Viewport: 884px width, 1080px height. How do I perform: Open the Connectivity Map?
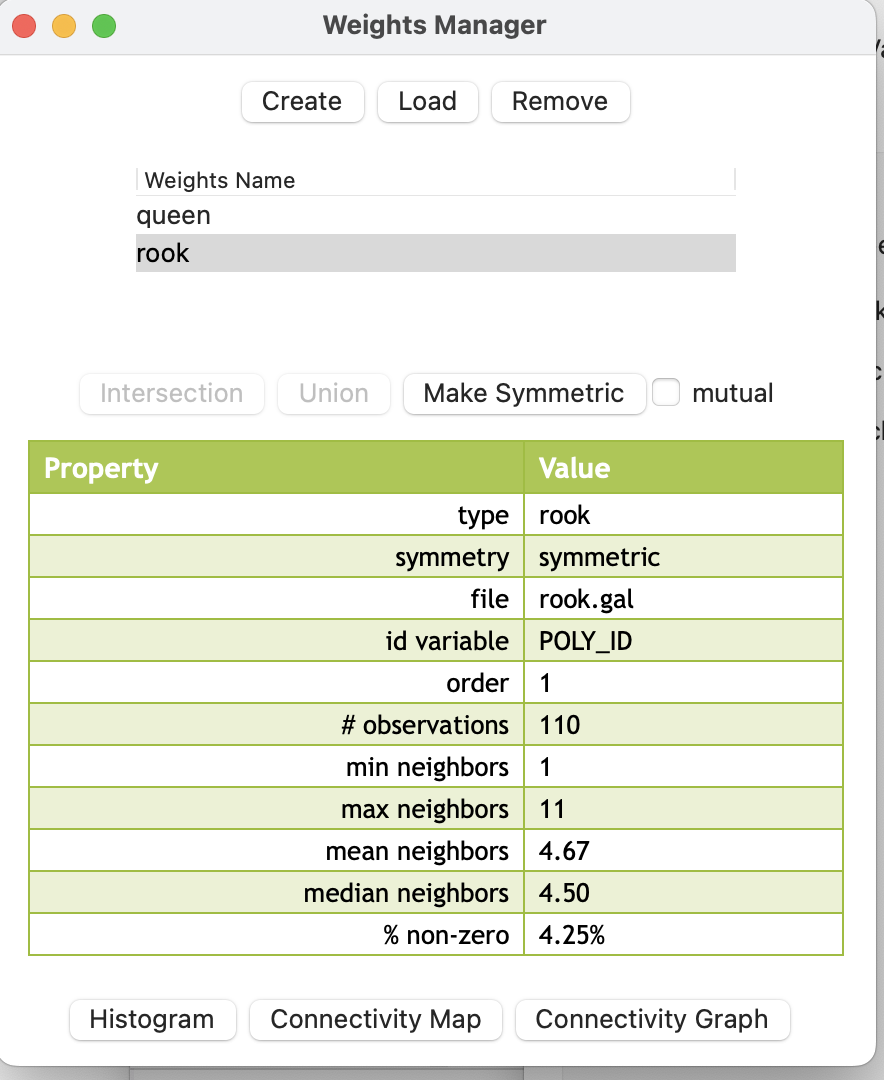[x=376, y=1019]
